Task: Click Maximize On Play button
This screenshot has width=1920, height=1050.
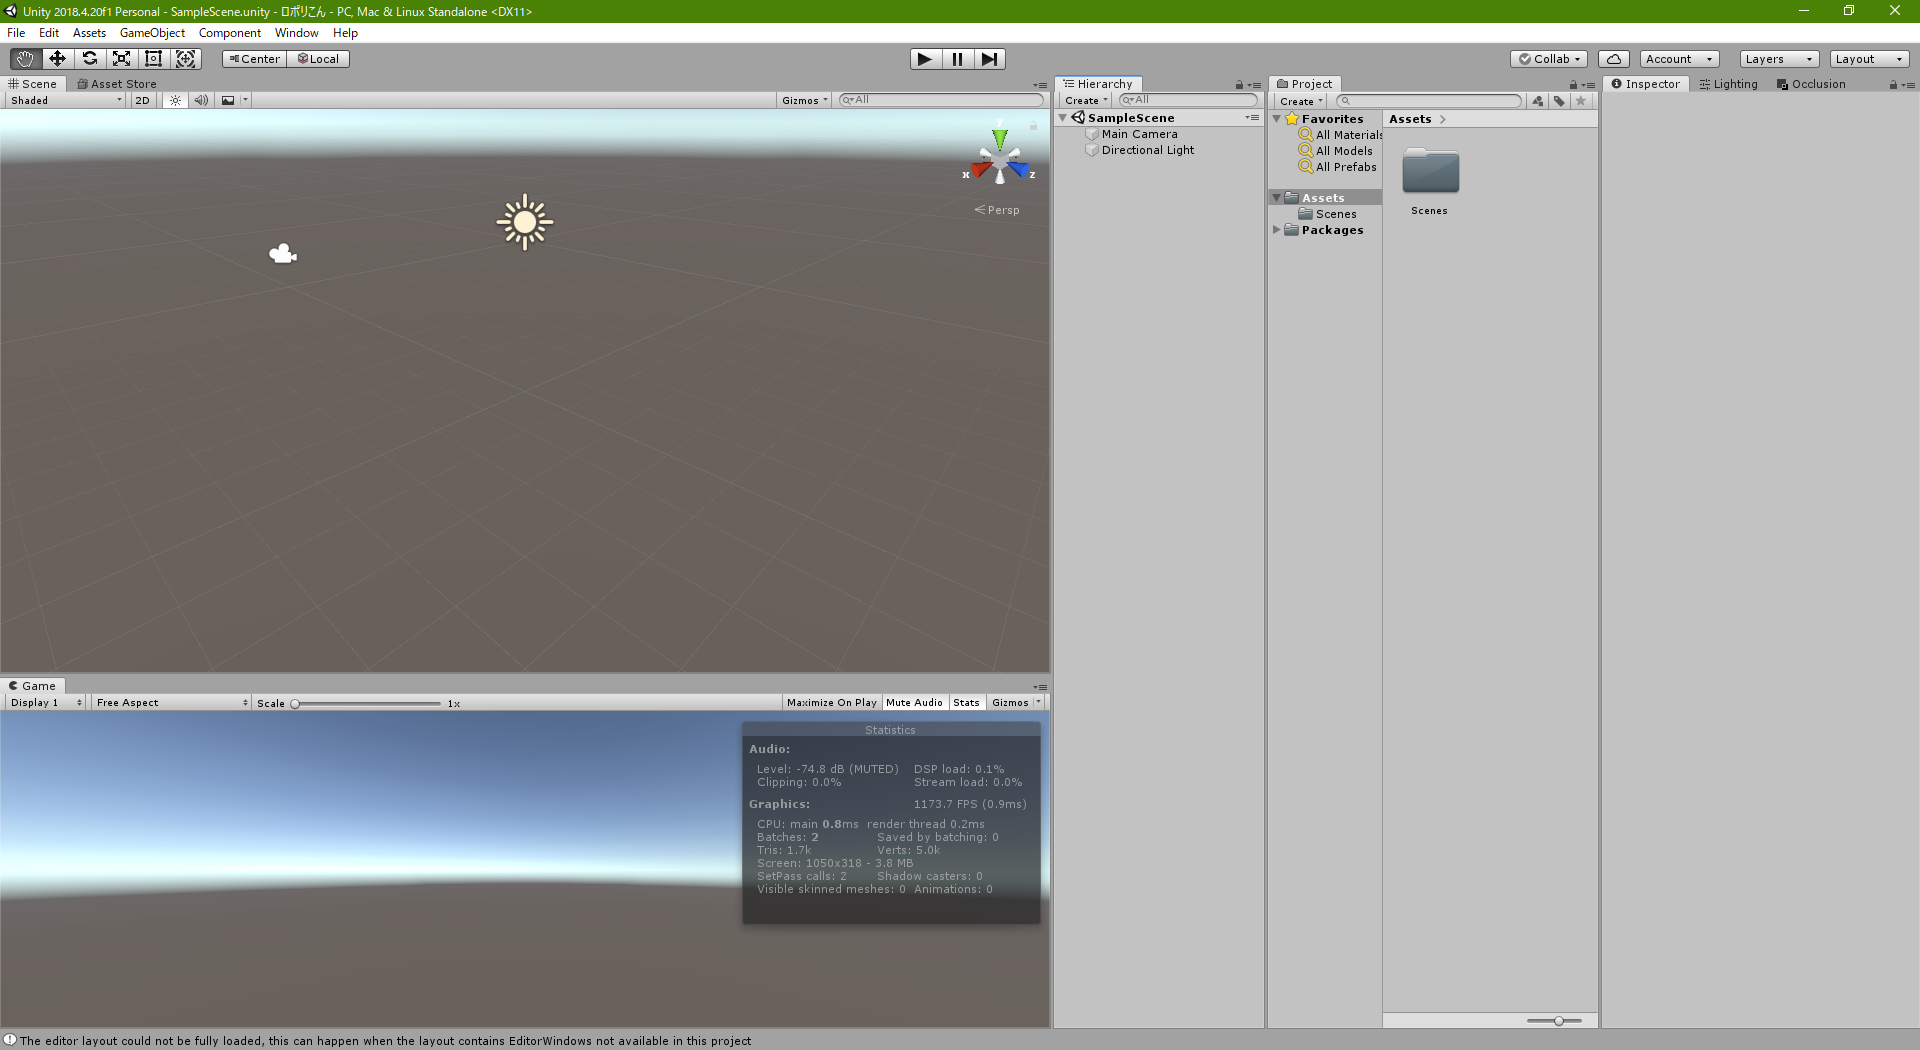Action: click(x=831, y=703)
